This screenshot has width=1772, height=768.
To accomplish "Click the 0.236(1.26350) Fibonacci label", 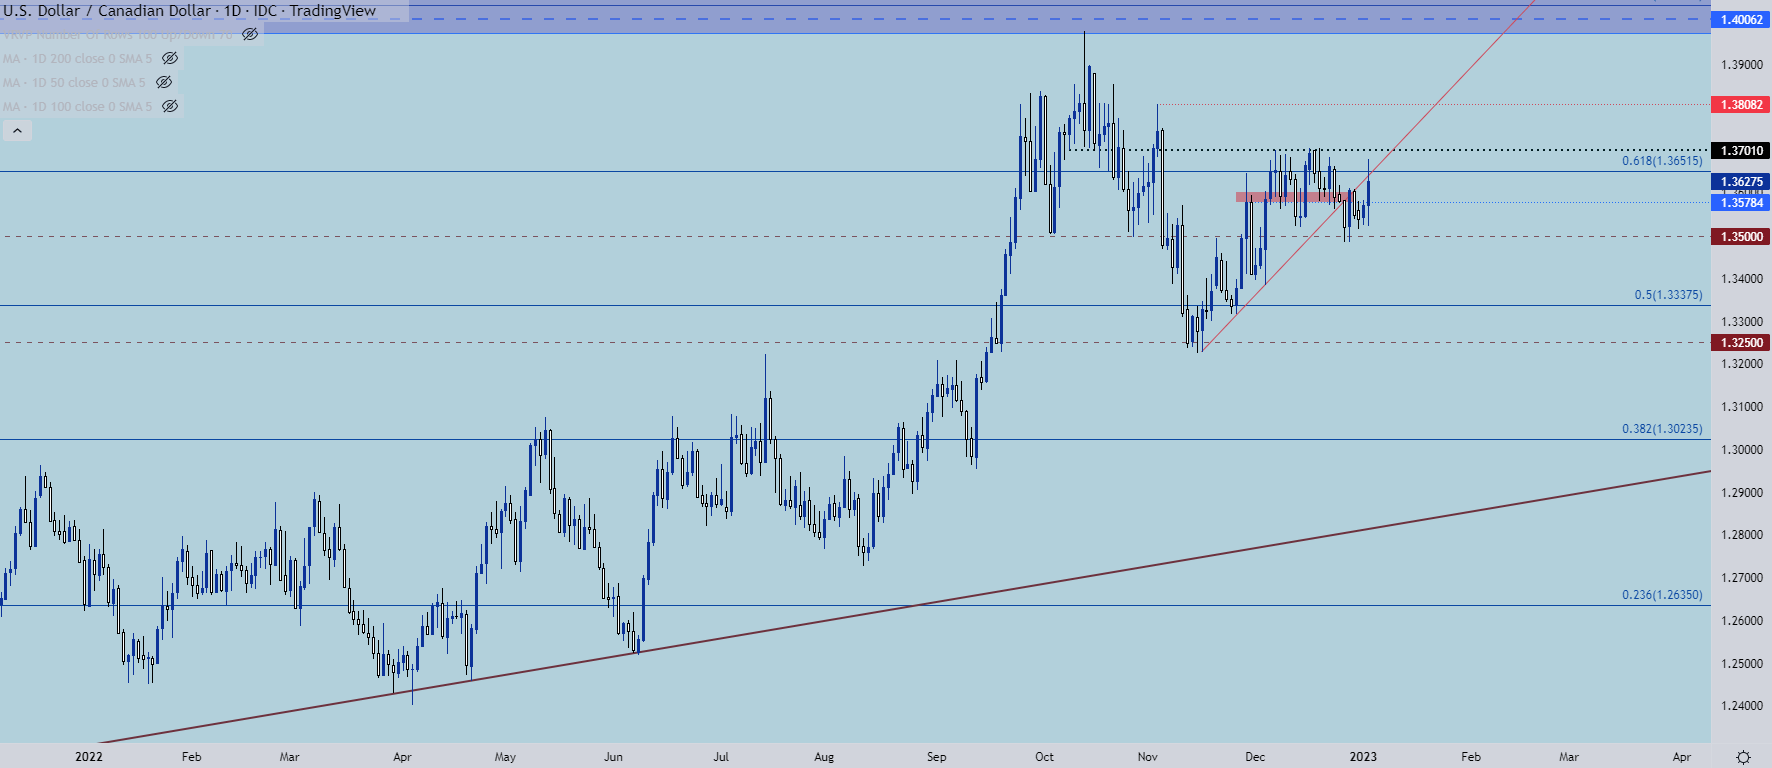I will [x=1662, y=595].
